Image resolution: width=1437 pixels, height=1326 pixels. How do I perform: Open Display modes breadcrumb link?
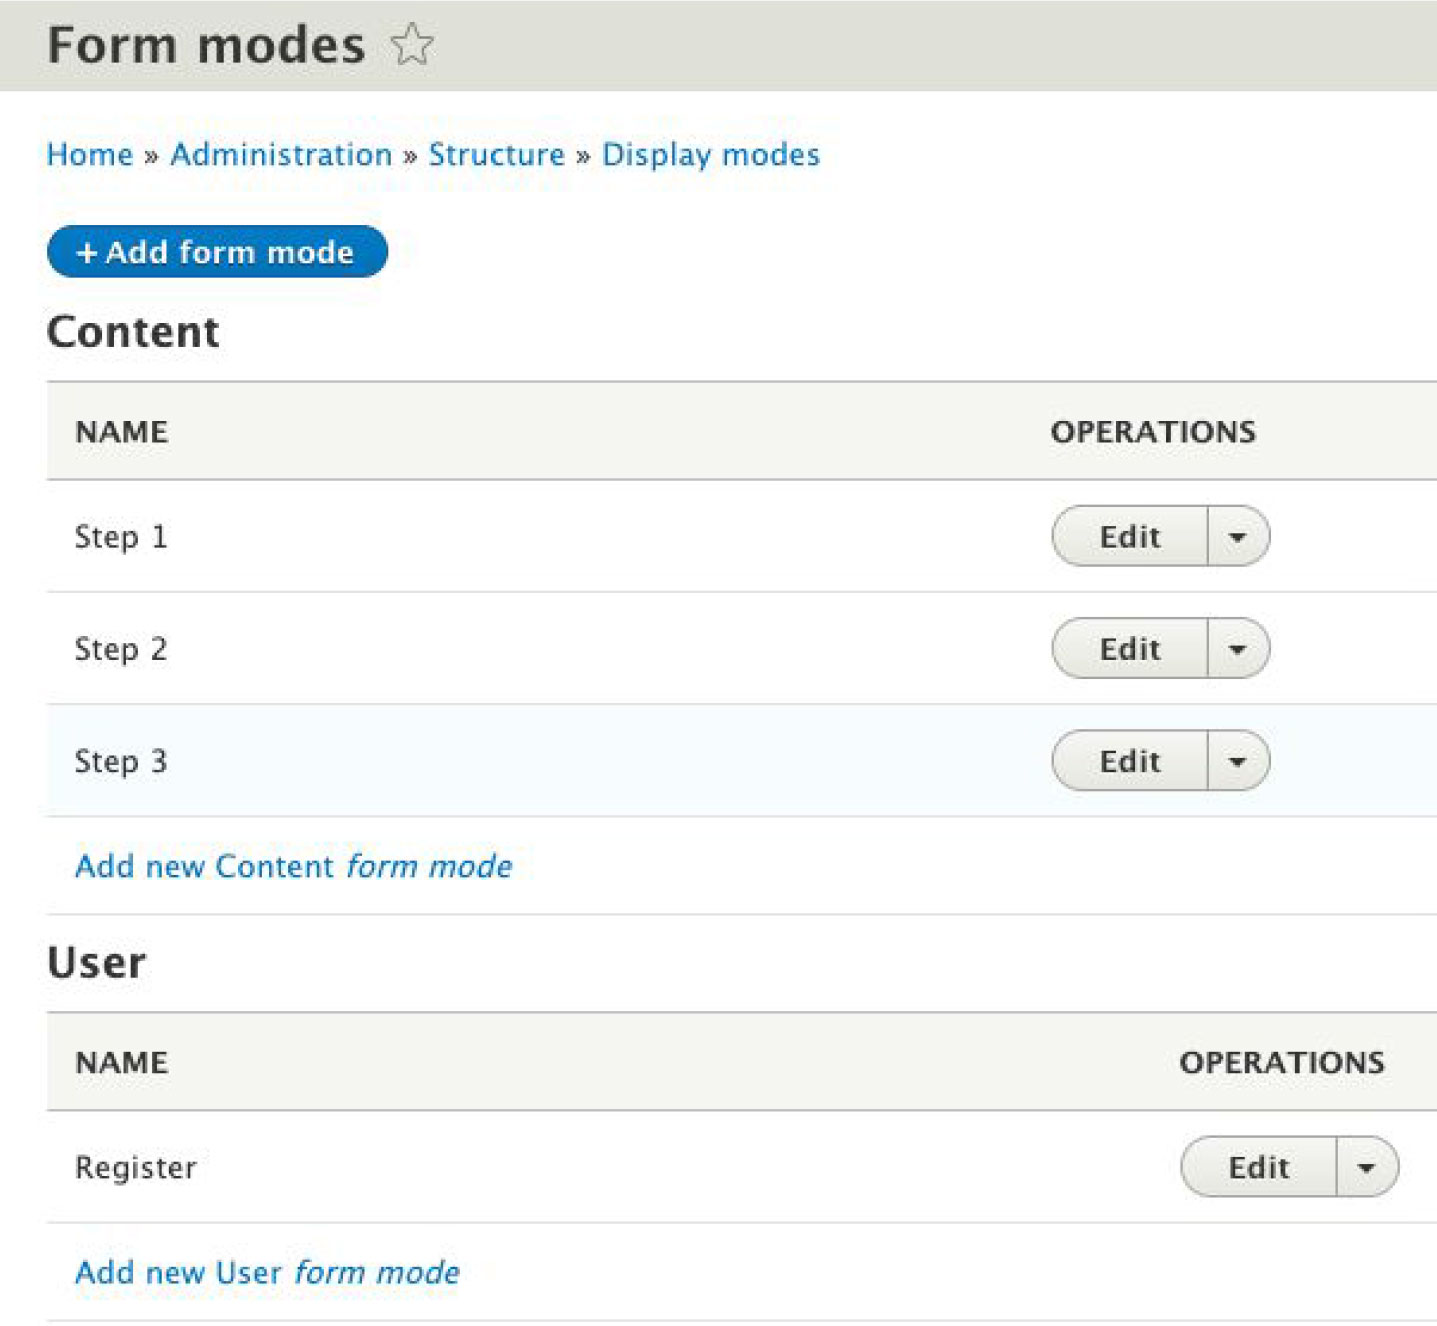710,155
